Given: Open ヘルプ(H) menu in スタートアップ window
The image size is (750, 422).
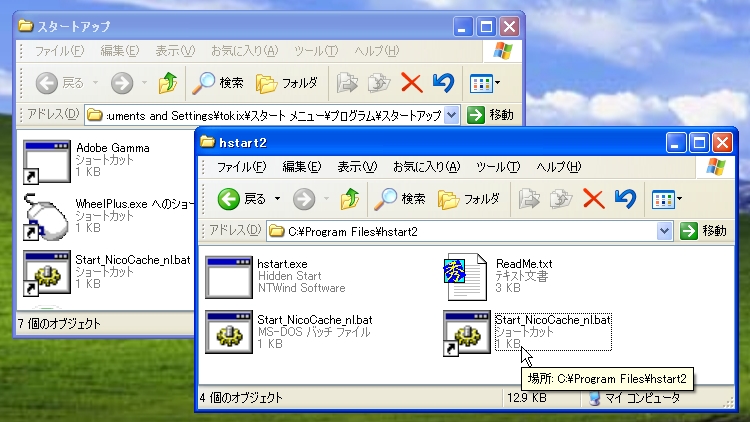Looking at the screenshot, I should click(x=376, y=51).
